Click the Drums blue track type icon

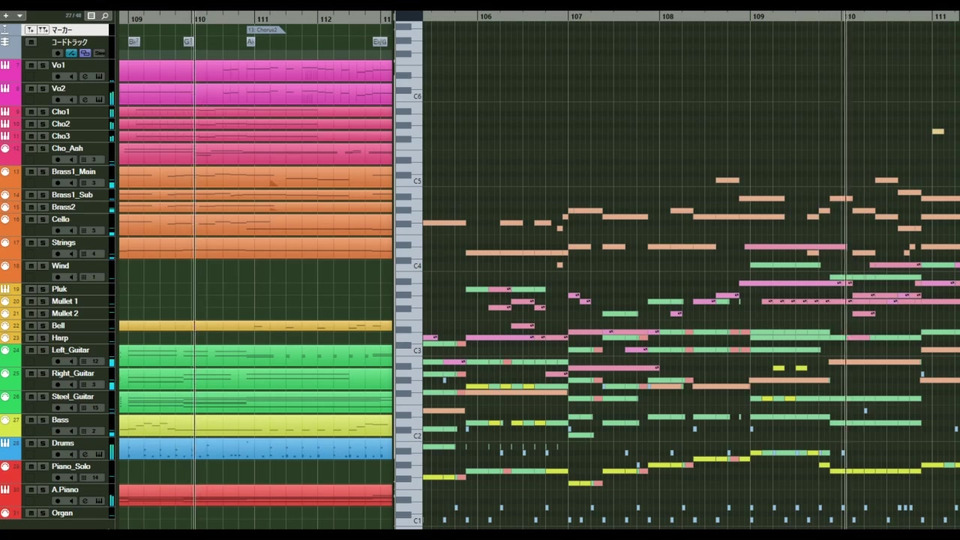5,443
